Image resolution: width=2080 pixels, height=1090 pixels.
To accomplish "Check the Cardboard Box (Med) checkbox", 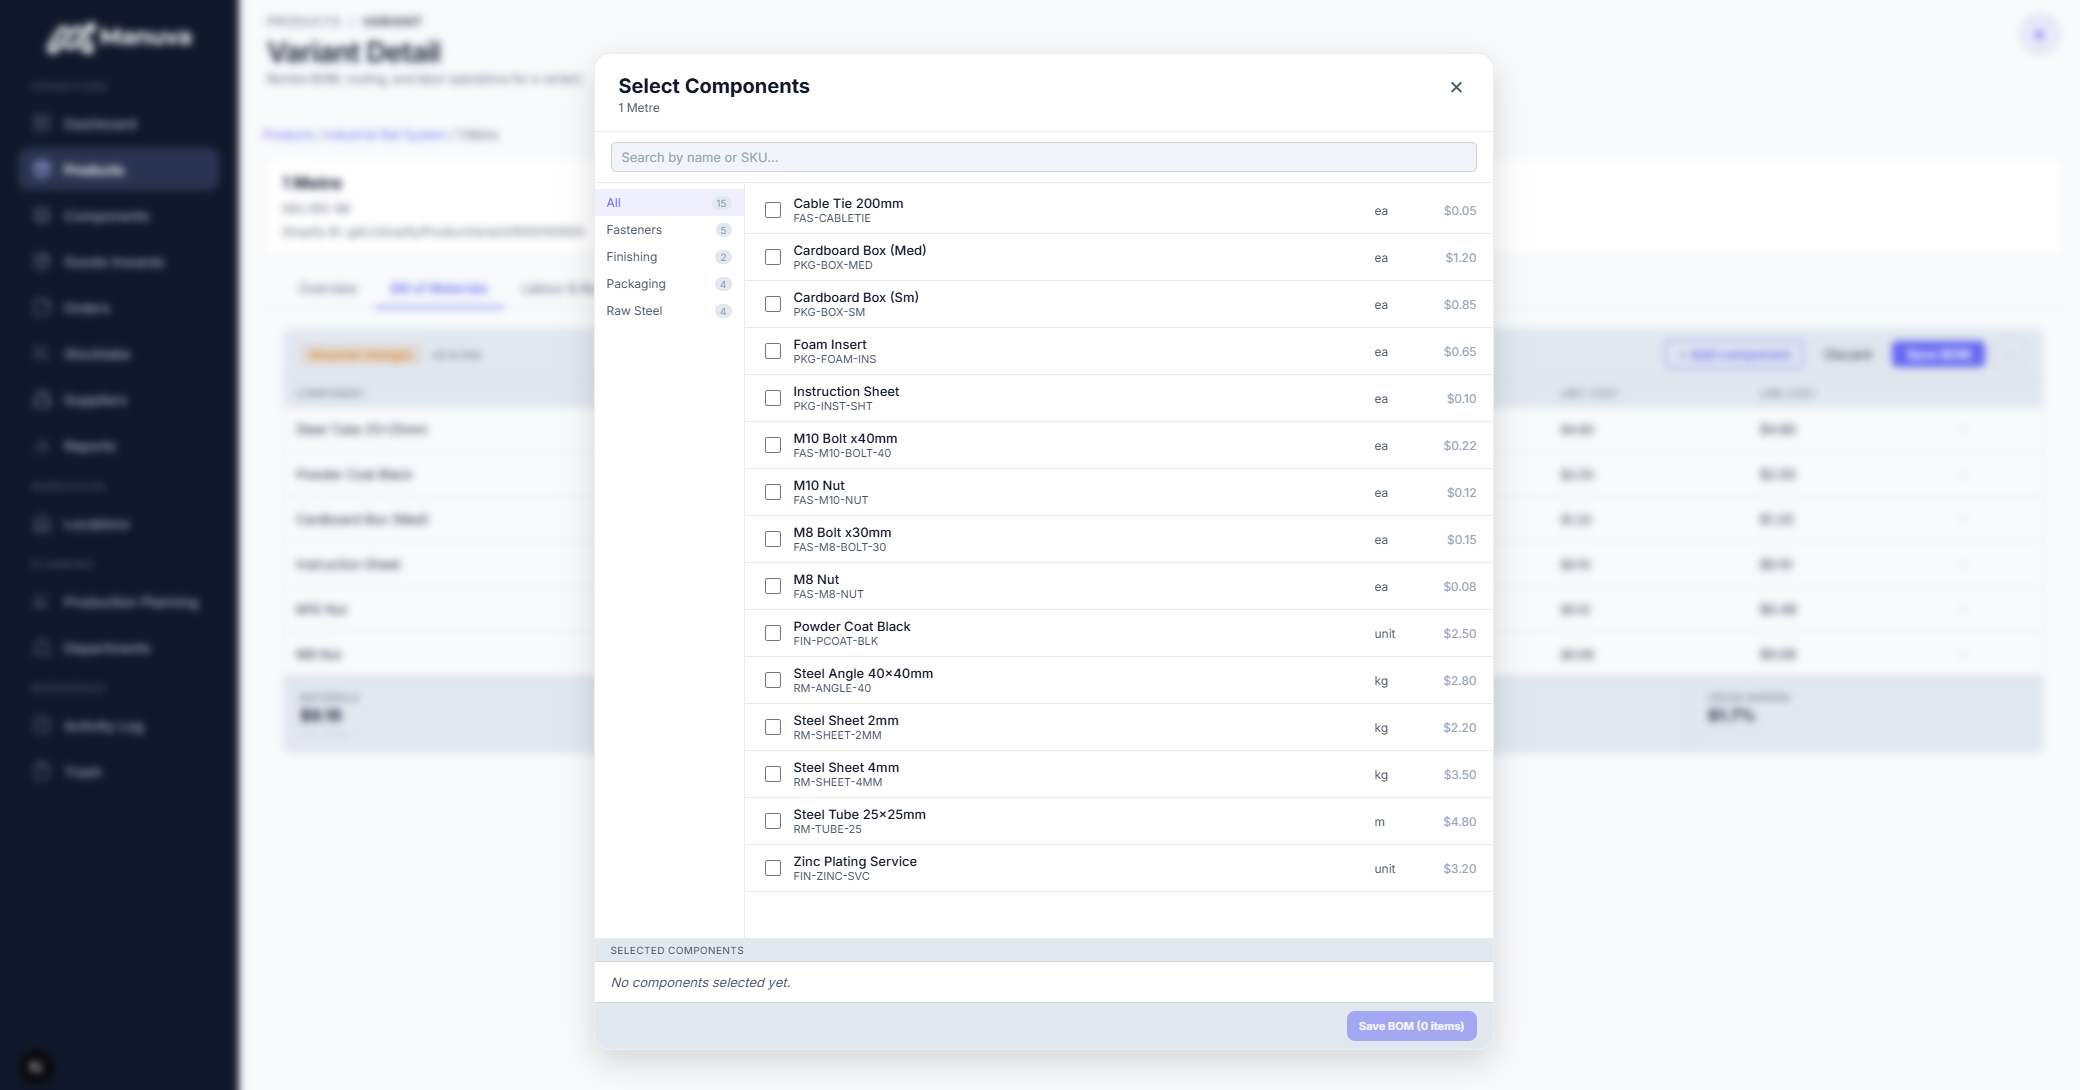I will (773, 257).
